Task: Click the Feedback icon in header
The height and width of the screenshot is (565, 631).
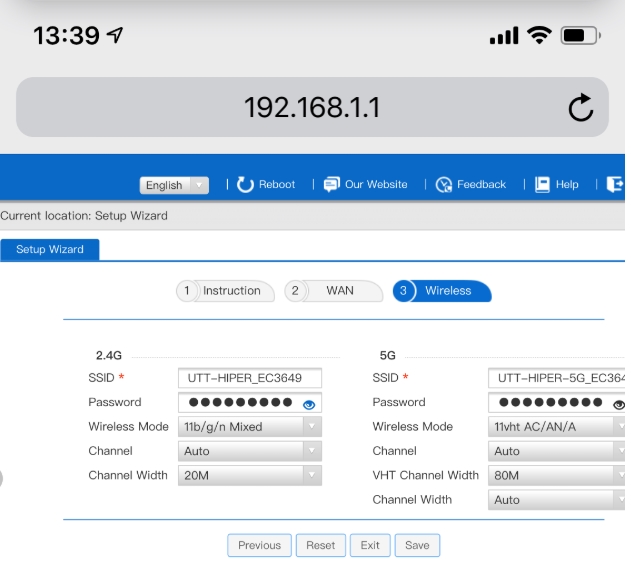Action: (x=445, y=184)
